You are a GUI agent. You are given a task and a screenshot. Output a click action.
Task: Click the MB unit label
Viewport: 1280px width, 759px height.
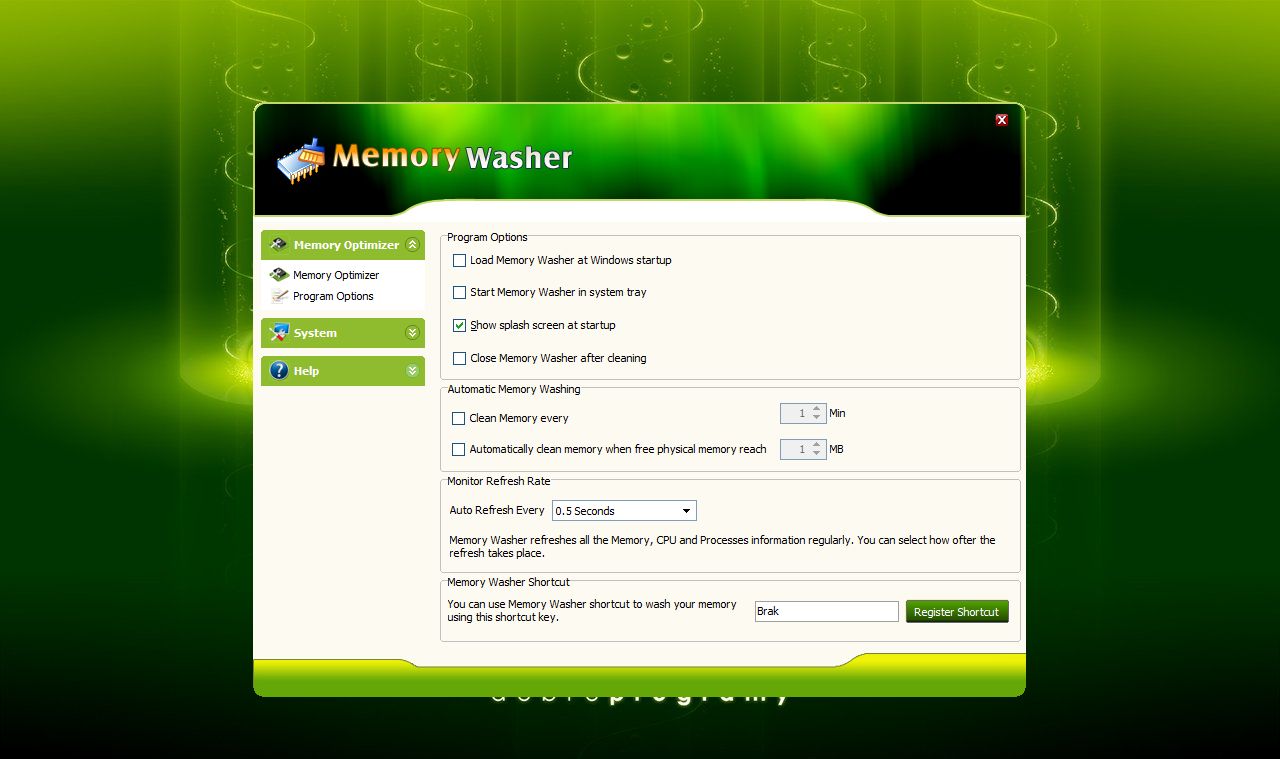click(x=836, y=449)
